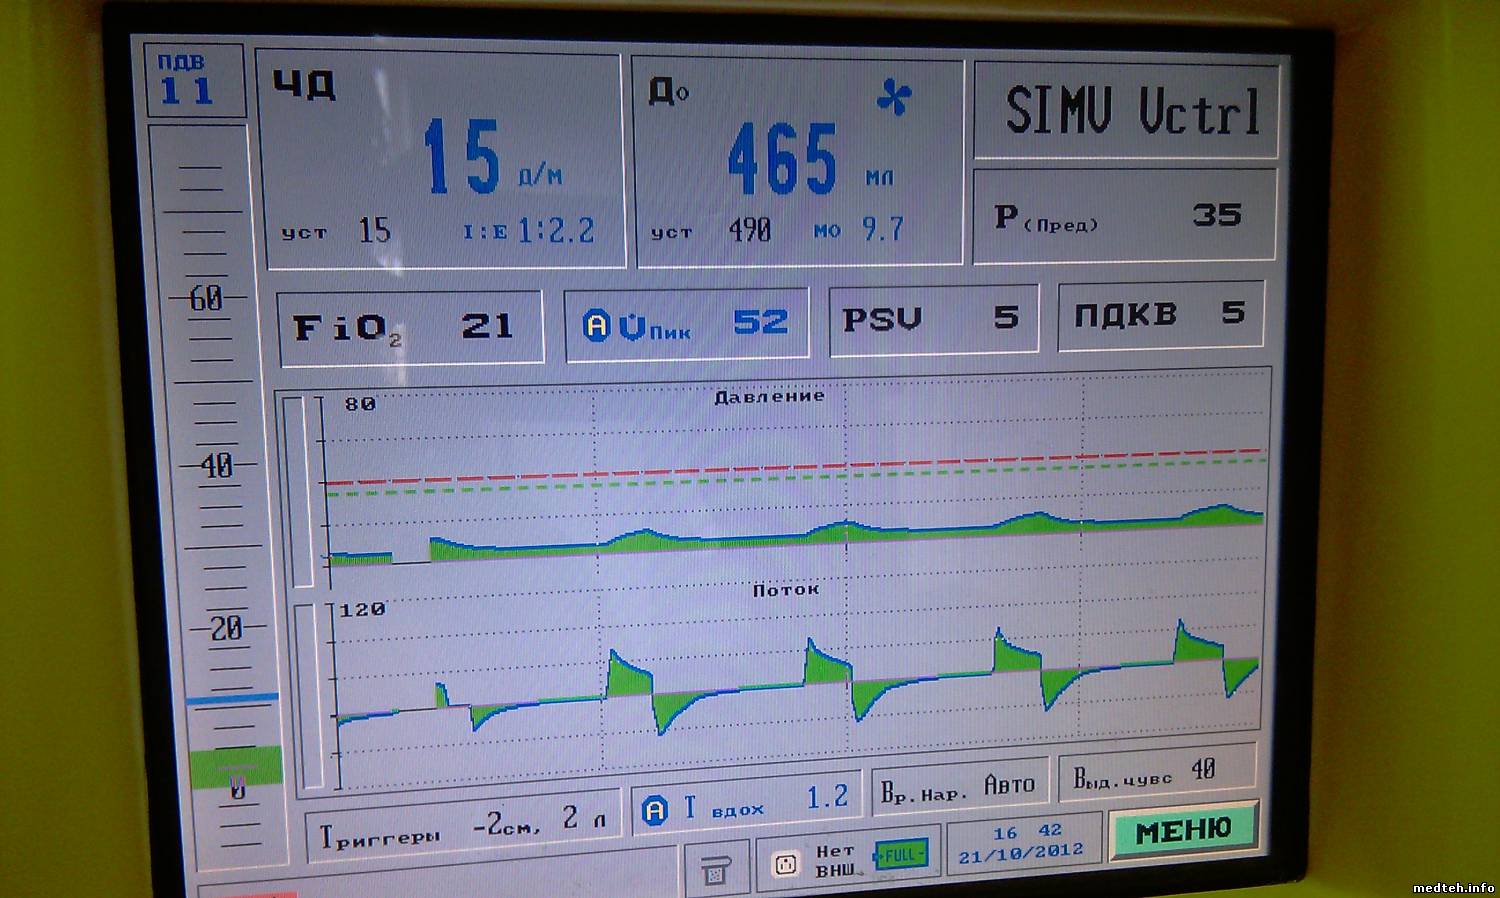Viewport: 1500px width, 898px height.
Task: Select the Триггеры -2см, 2 л setting
Action: tap(463, 828)
